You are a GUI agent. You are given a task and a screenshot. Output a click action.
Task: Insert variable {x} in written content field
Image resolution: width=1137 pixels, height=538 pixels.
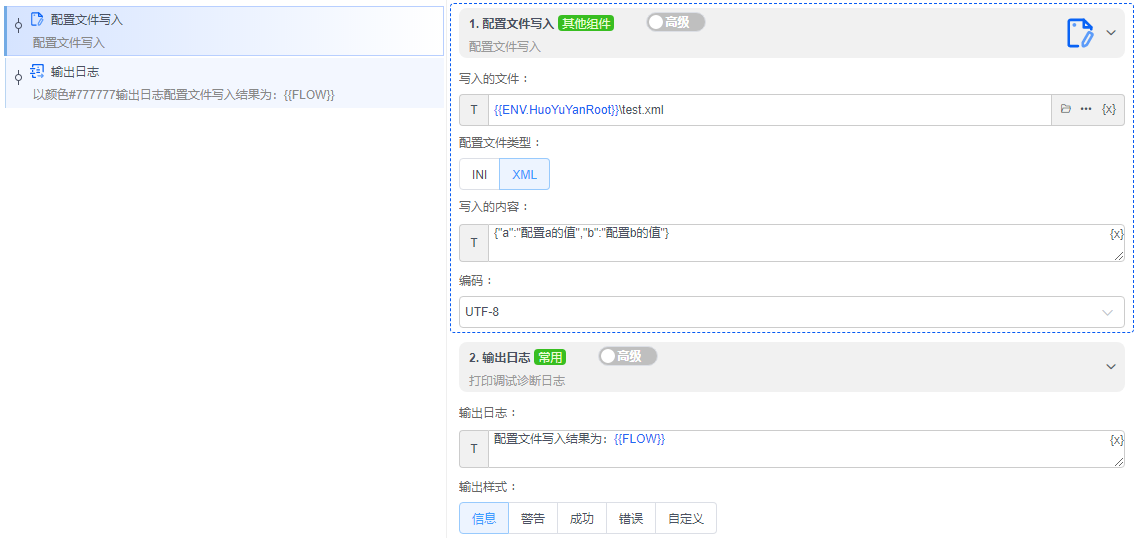(1117, 233)
